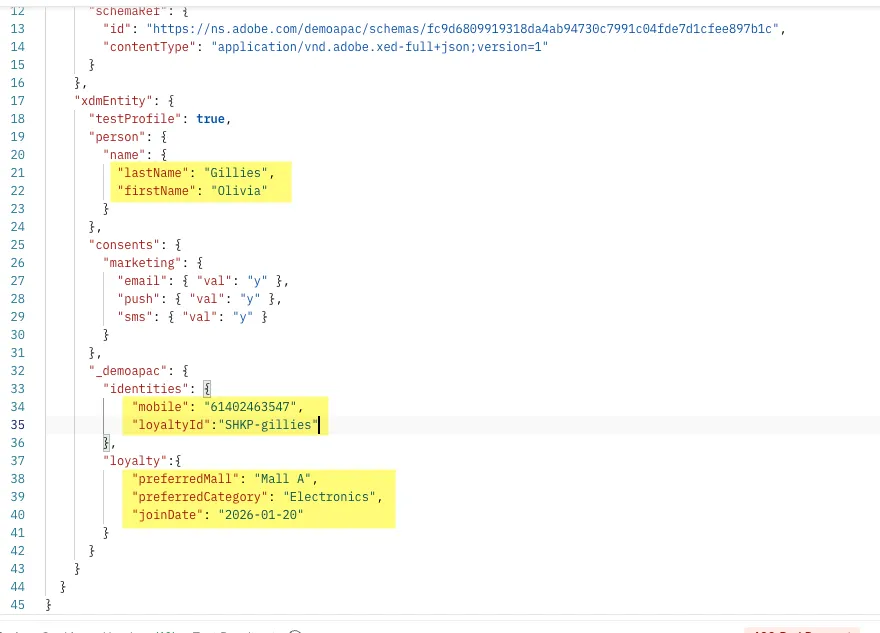Select the "SHKP-gillies" loyalty ID value
This screenshot has height=633, width=880.
[x=268, y=424]
